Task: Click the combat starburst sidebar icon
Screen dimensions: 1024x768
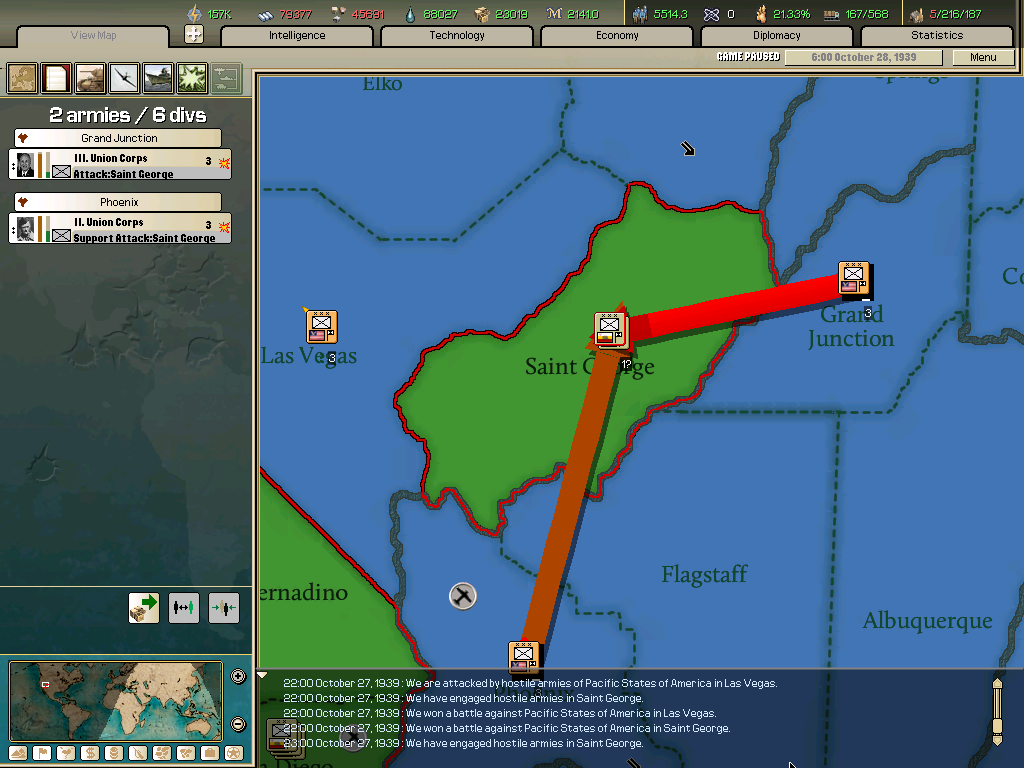Action: click(x=190, y=78)
